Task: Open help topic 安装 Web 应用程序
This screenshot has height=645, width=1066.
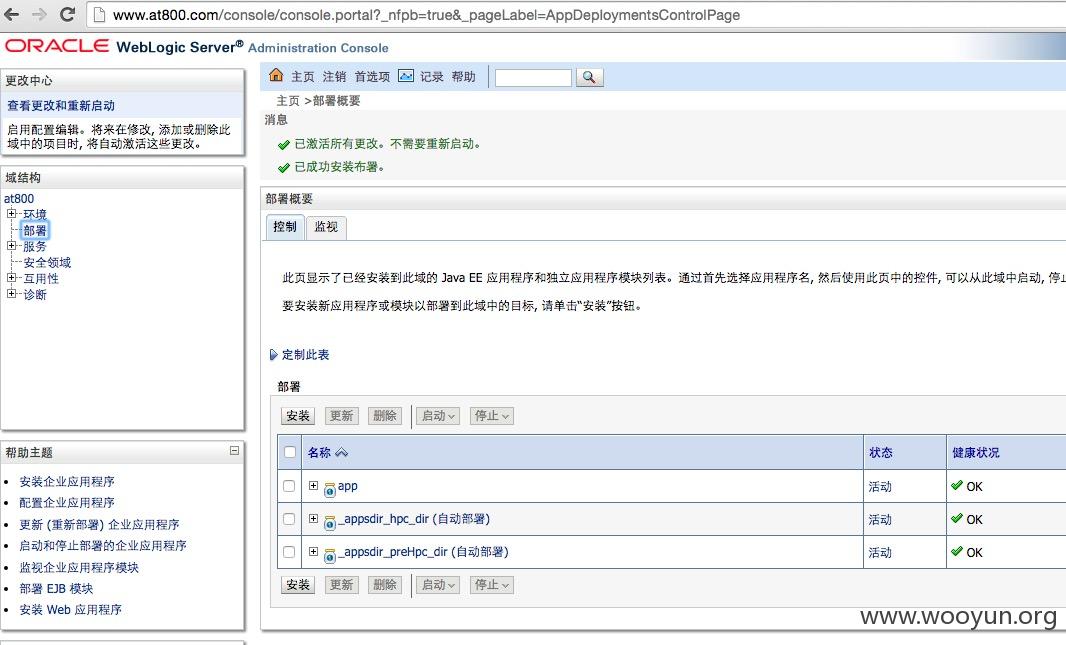Action: pos(70,610)
